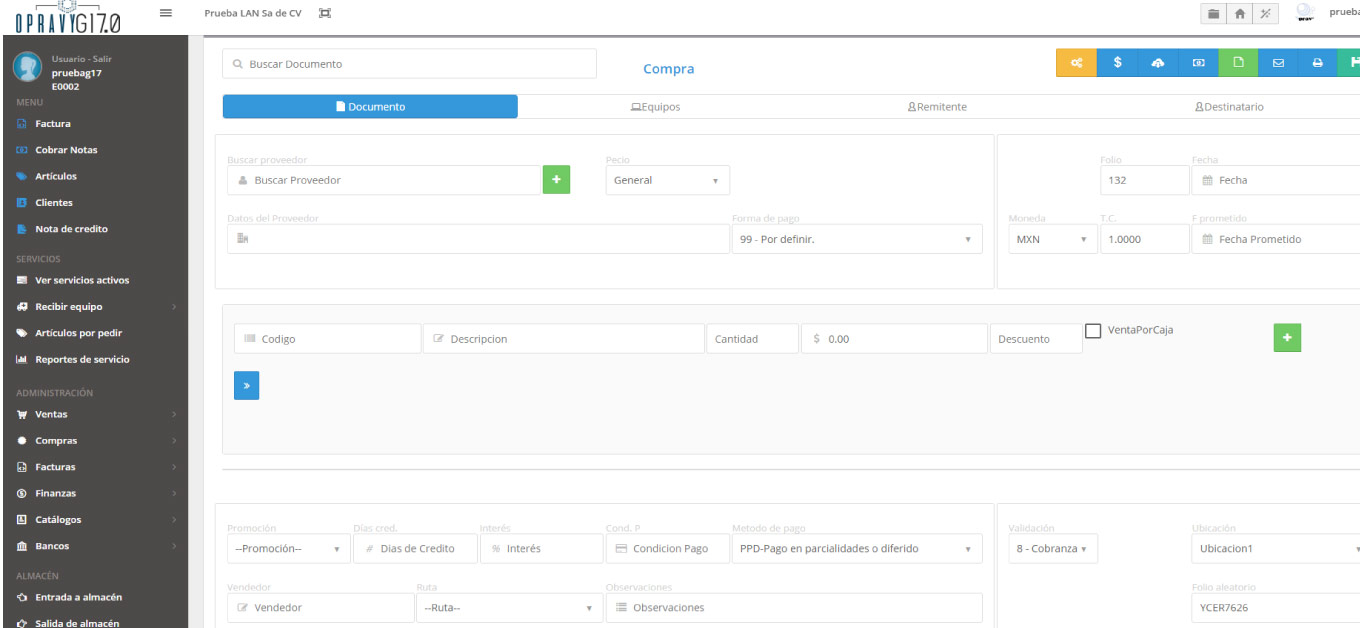Switch to the Remitente tab
This screenshot has width=1360, height=628.
click(937, 106)
